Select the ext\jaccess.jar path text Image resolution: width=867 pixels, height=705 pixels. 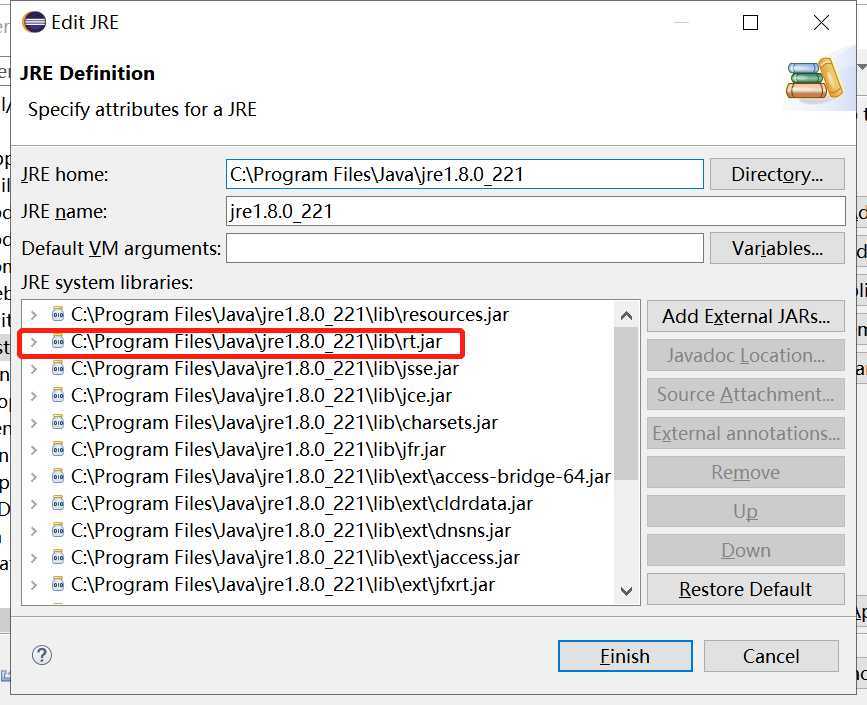pos(295,557)
